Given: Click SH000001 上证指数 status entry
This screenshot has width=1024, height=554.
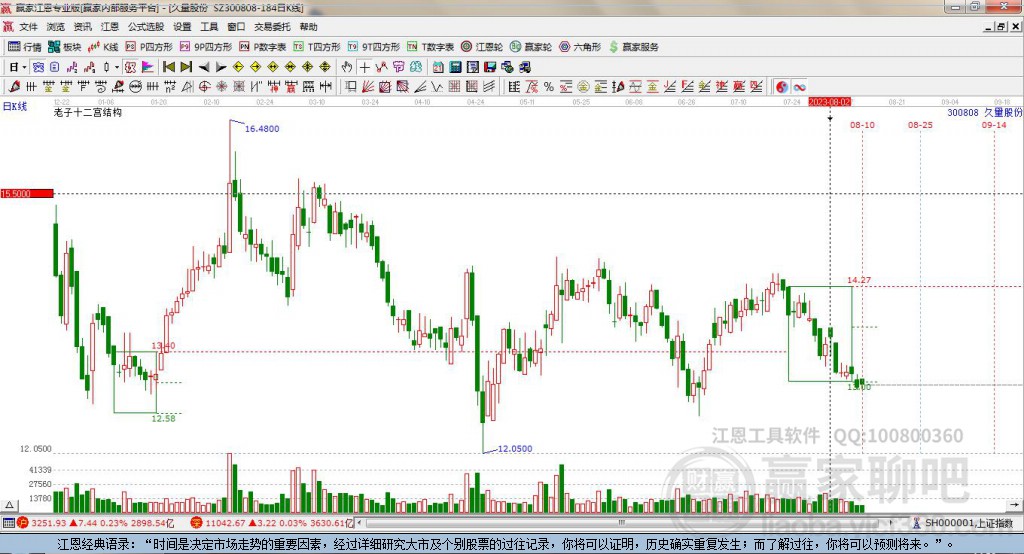Looking at the screenshot, I should [964, 523].
